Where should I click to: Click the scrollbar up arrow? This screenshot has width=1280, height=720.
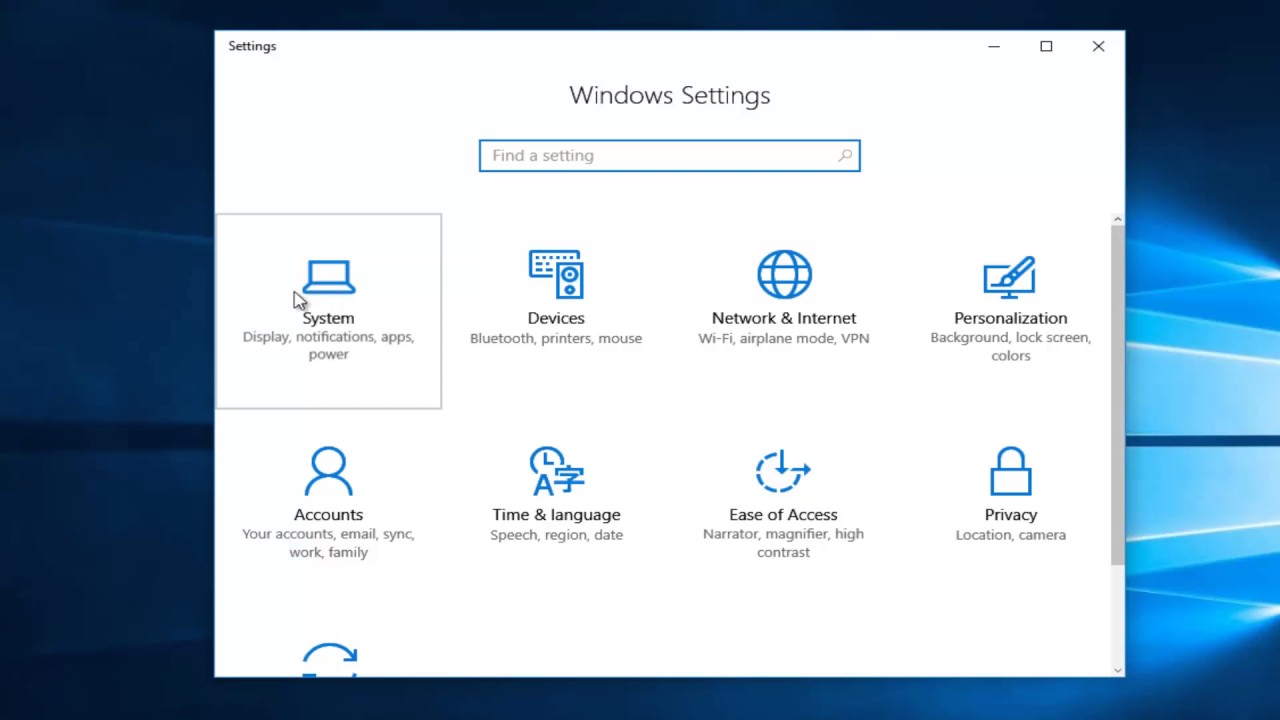coord(1117,219)
